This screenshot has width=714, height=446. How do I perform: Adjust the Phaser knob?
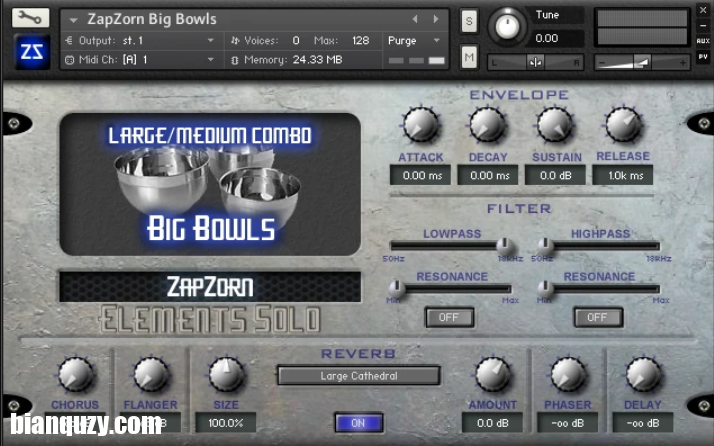(x=568, y=375)
